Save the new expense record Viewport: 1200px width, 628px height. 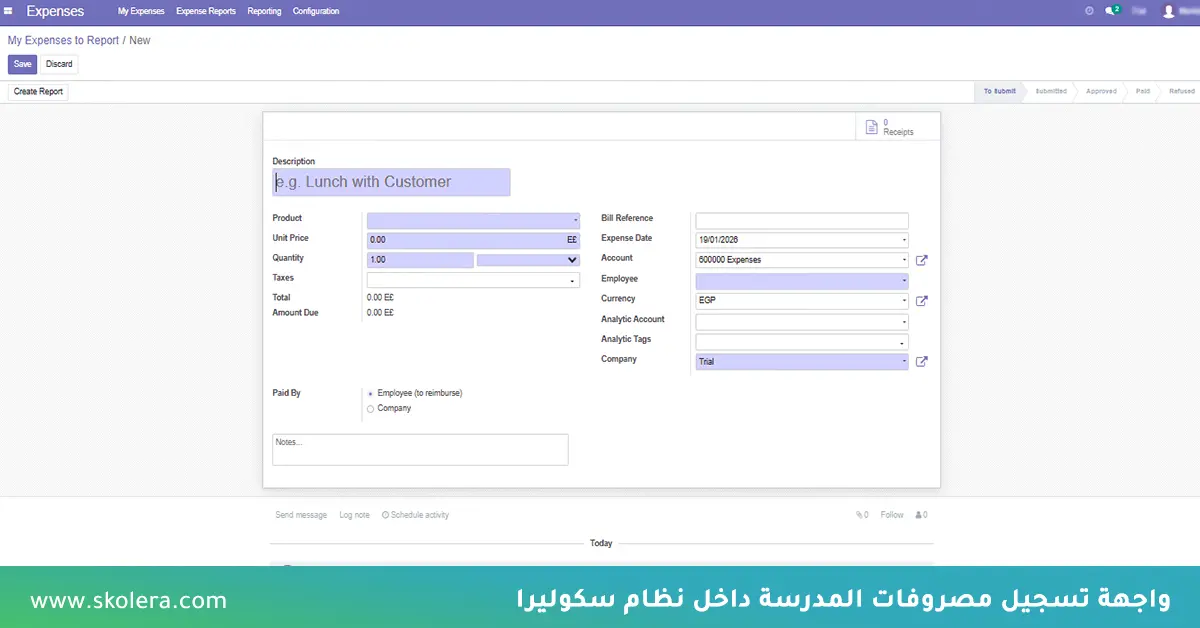[22, 63]
